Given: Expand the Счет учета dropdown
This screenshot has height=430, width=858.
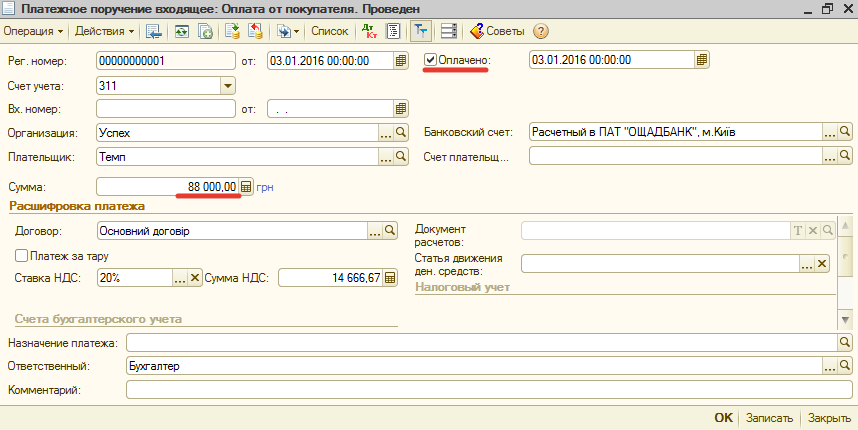Looking at the screenshot, I should [227, 85].
